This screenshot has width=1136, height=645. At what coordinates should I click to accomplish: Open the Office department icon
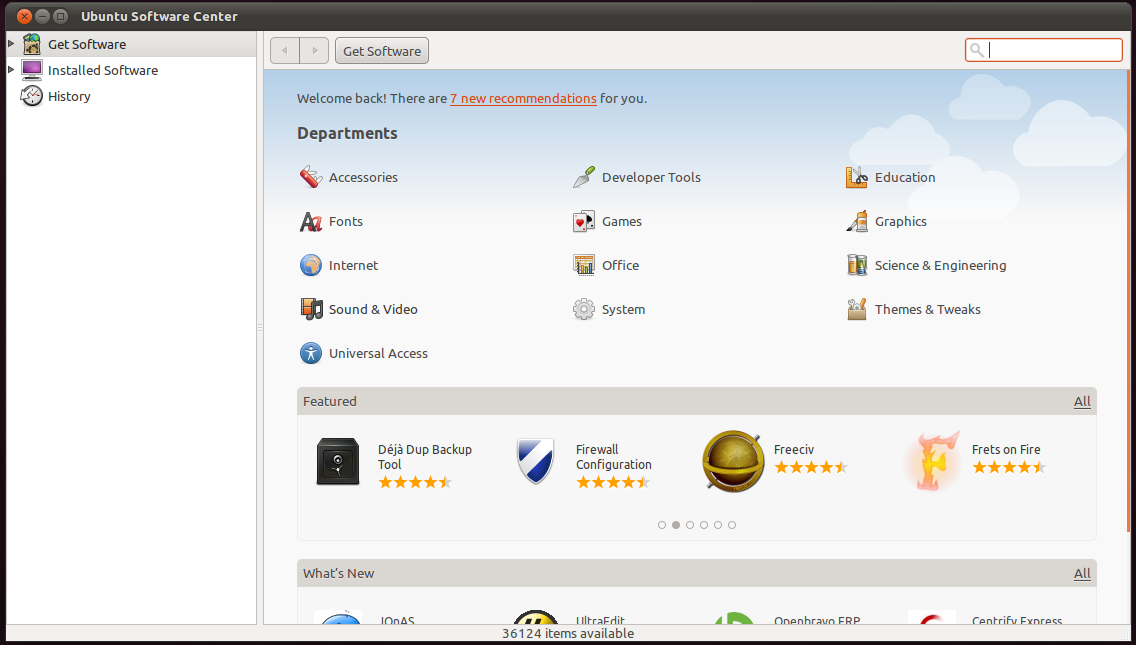584,265
